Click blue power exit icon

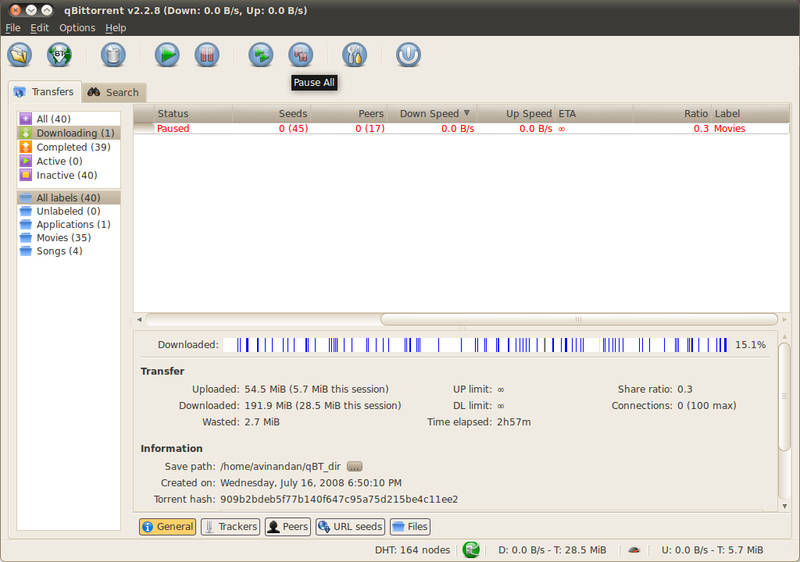tap(408, 55)
